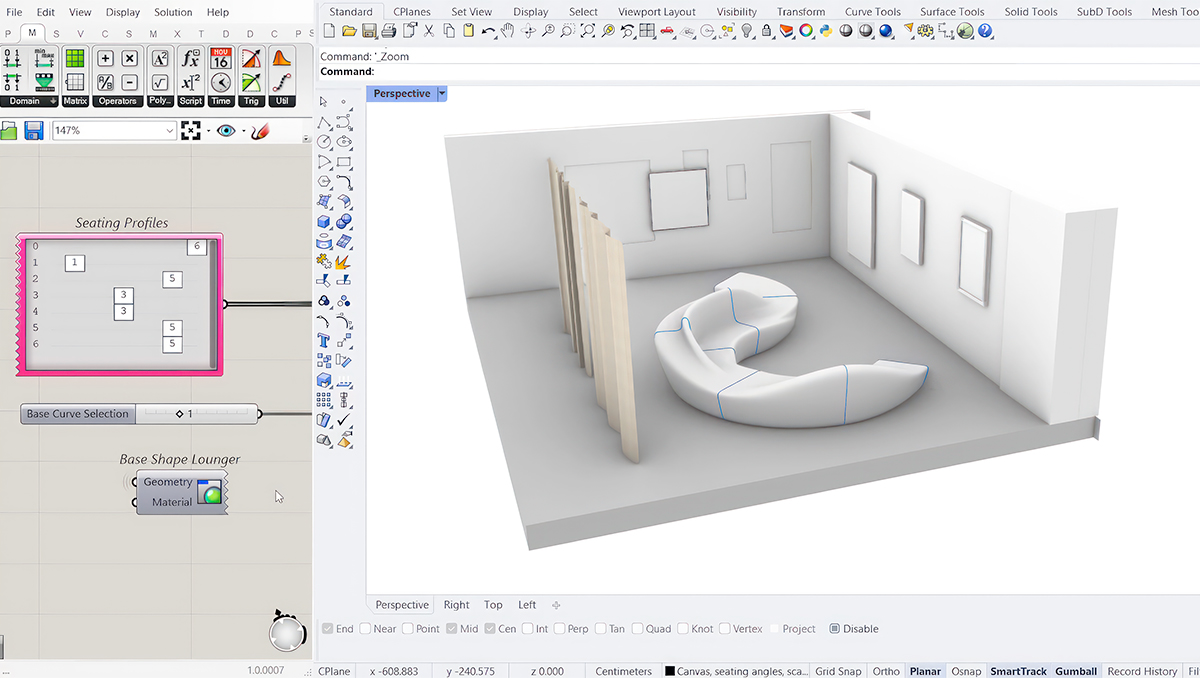Switch to the Surface Tools toolbar tab

(951, 12)
